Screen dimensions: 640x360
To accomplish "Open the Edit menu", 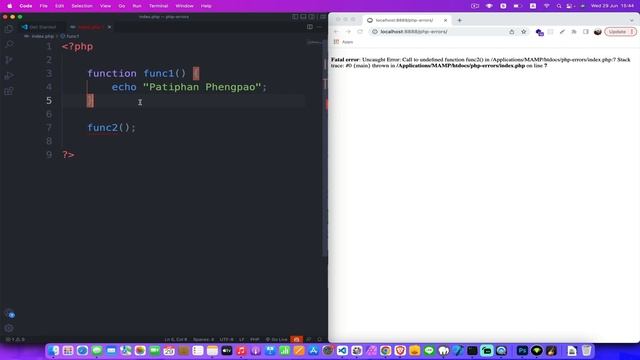I will pos(60,6).
